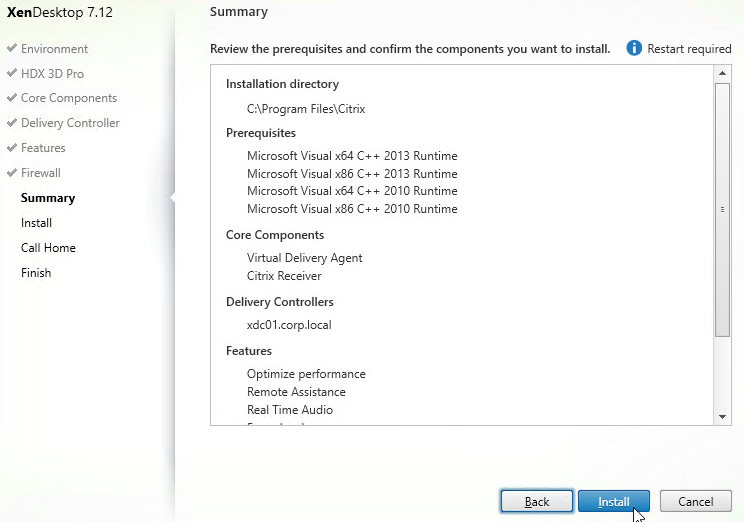Click the checkmark next to Core Components
The width and height of the screenshot is (744, 522).
[x=12, y=97]
